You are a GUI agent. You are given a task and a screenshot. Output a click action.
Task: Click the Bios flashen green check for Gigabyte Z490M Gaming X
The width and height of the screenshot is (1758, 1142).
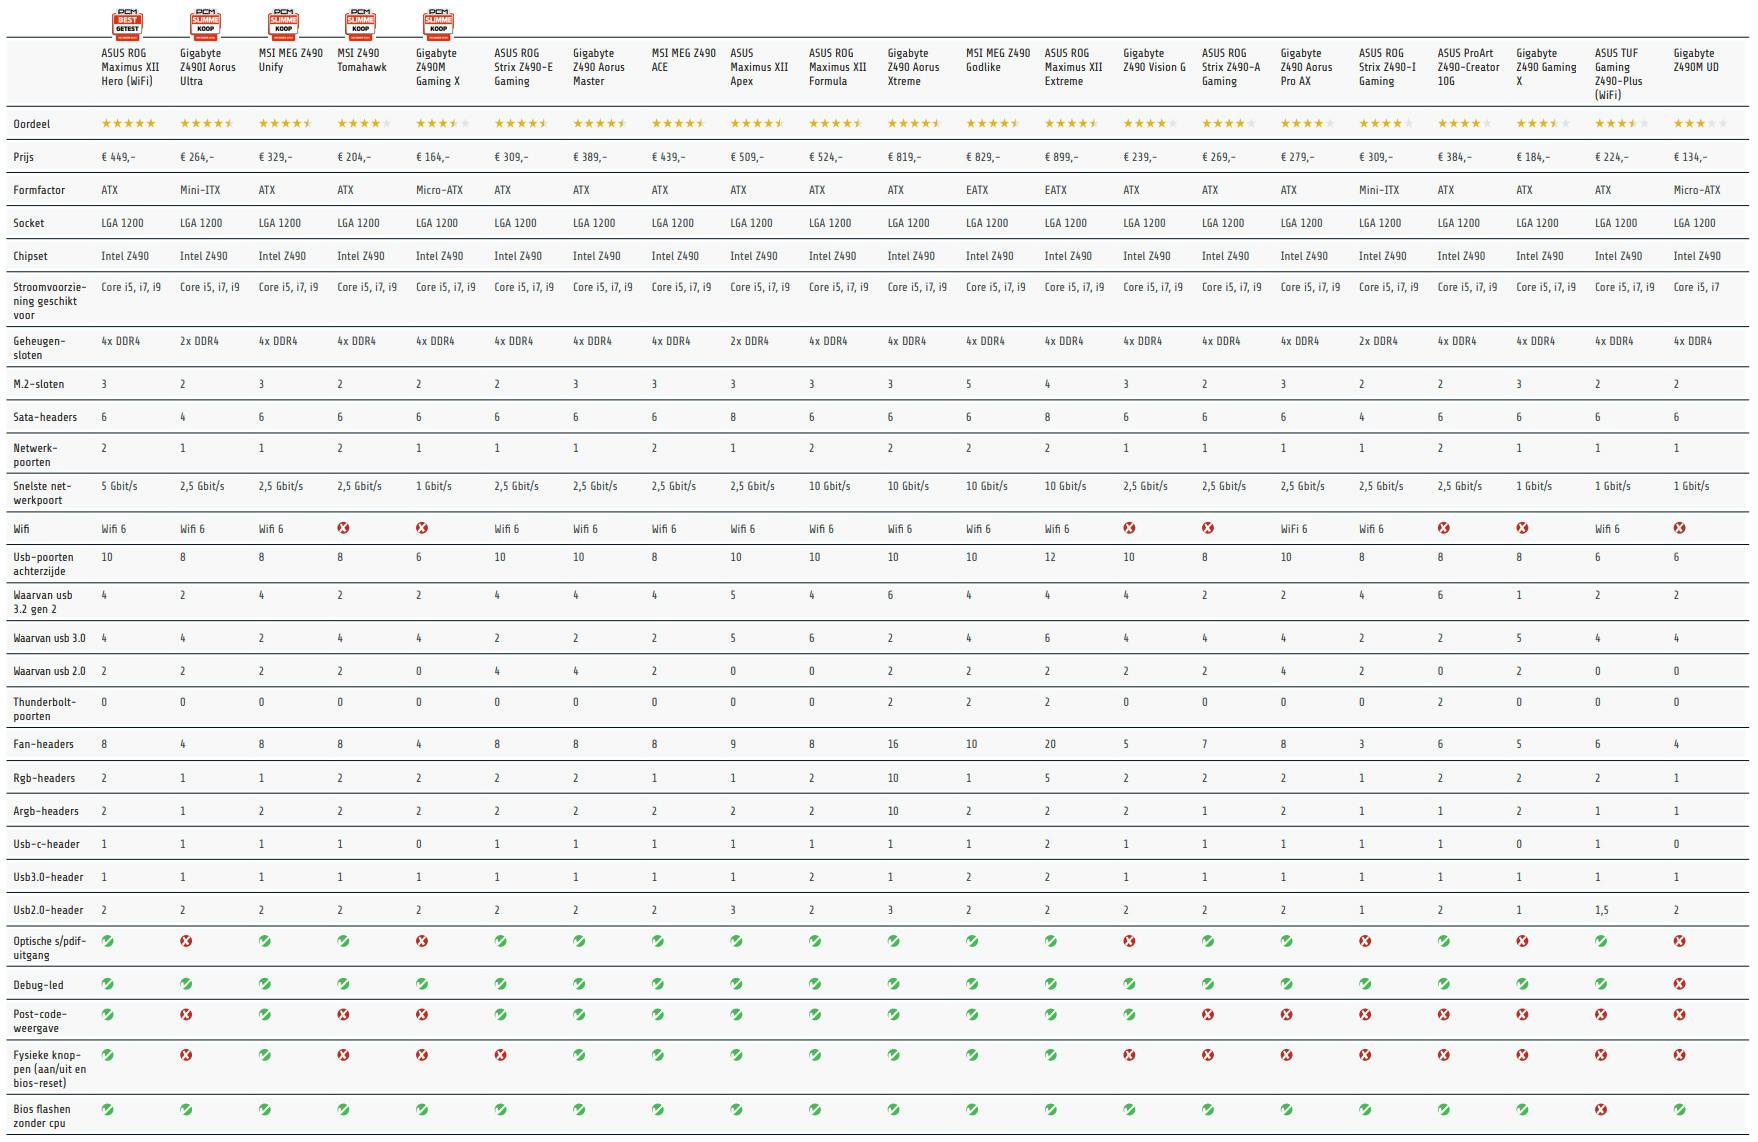click(x=422, y=1109)
